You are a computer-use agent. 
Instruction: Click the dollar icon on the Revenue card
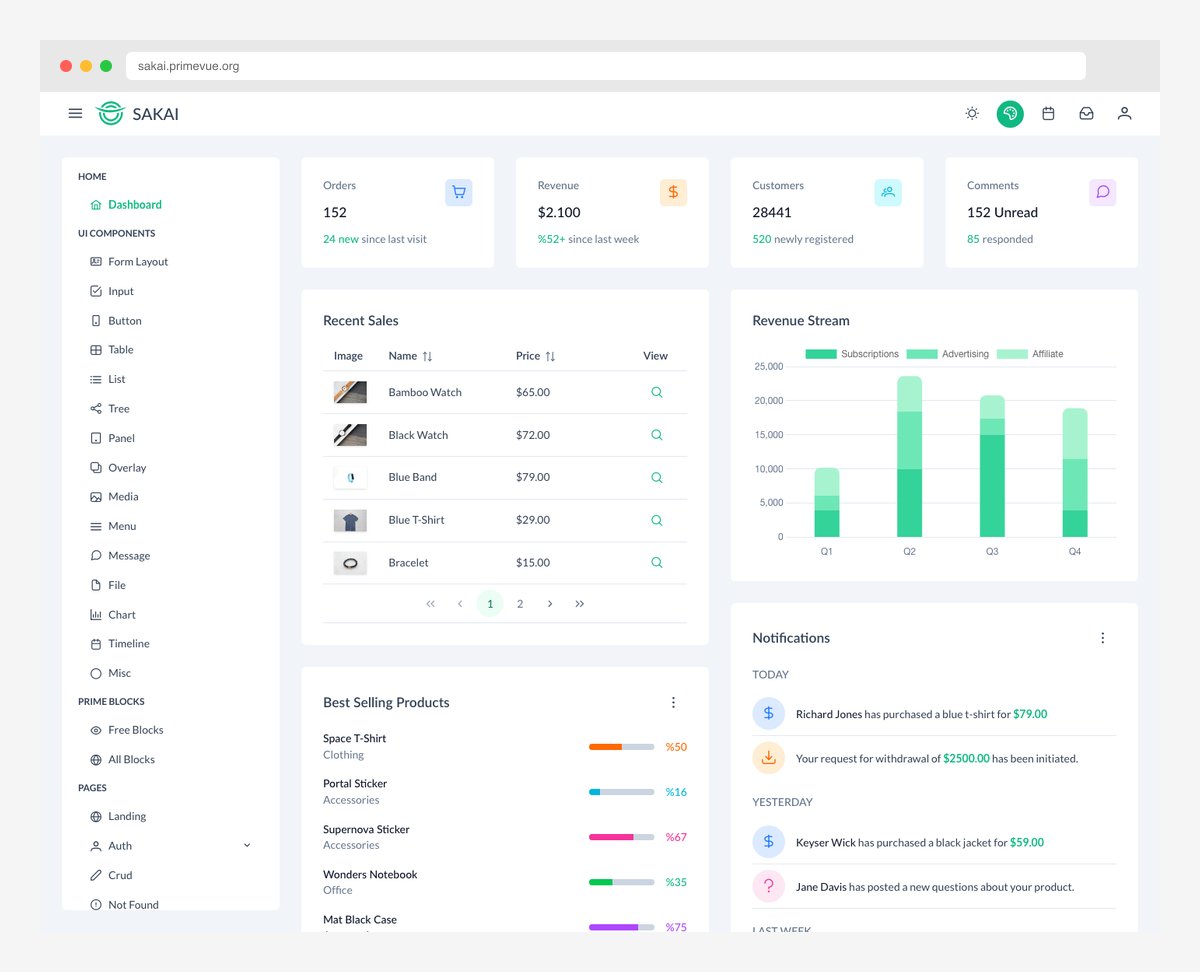click(672, 192)
